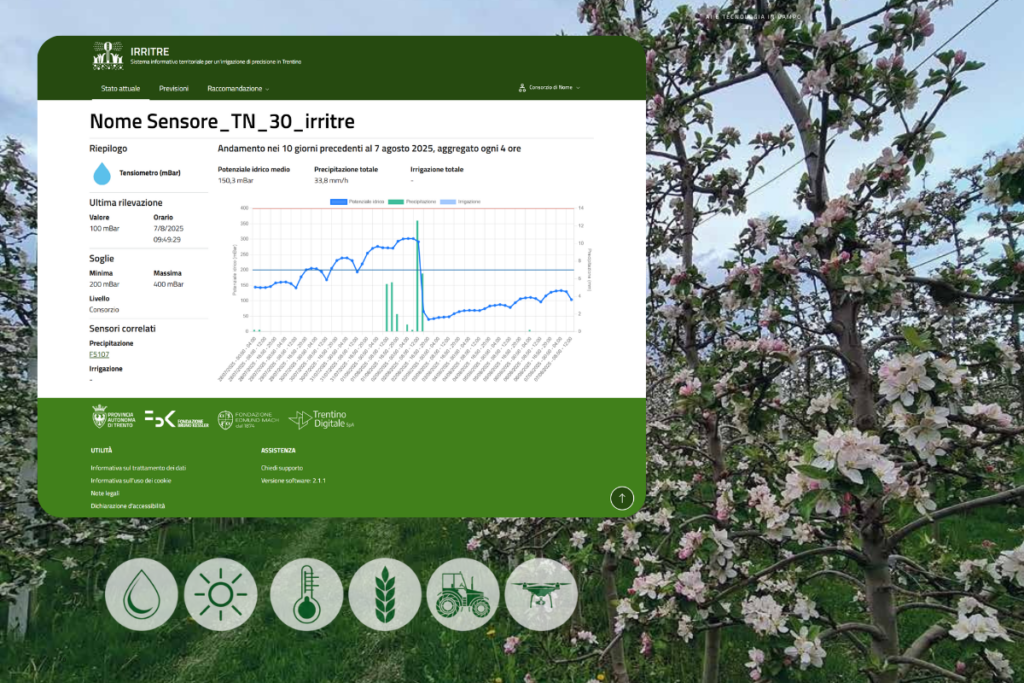Open the Consorzio di Nome dropdown
This screenshot has width=1024, height=683.
pyautogui.click(x=550, y=88)
